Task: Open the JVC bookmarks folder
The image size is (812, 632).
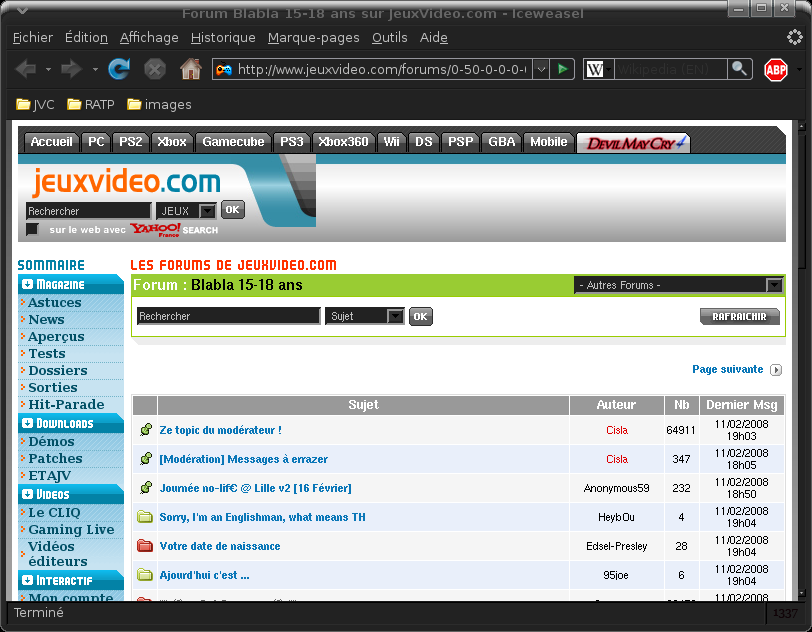Action: pyautogui.click(x=35, y=105)
